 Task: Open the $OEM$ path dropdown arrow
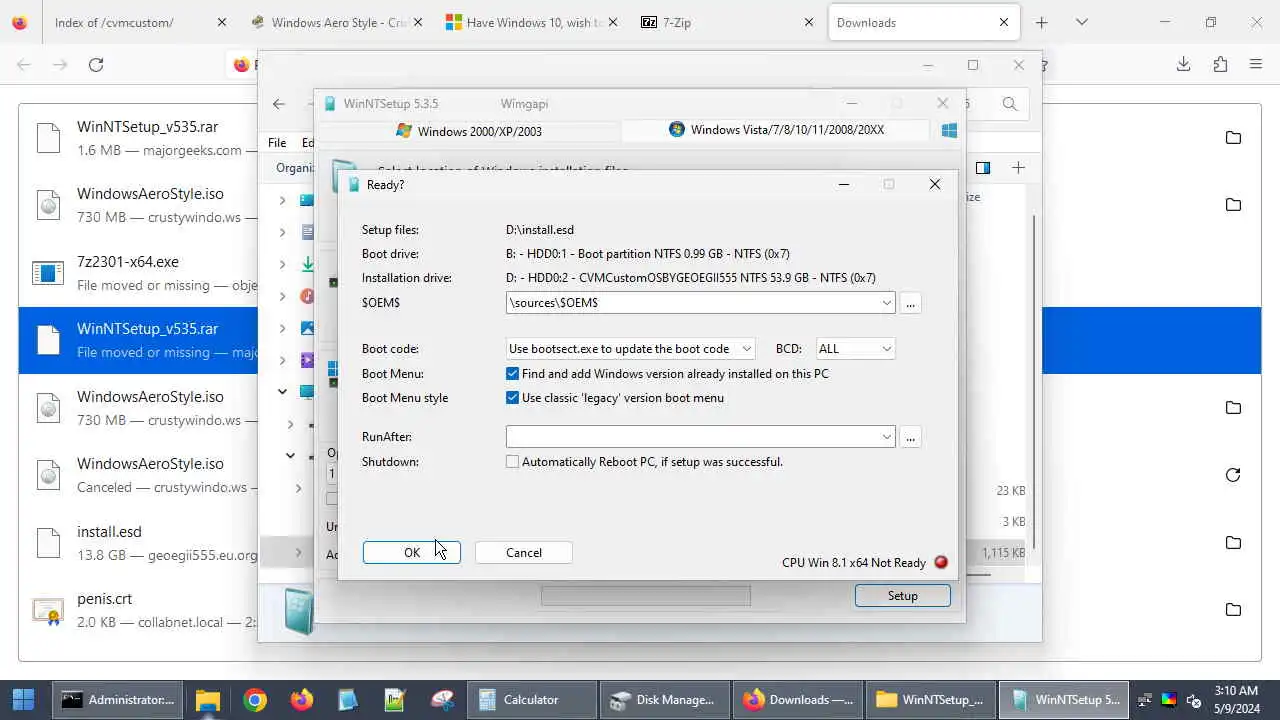coord(886,303)
